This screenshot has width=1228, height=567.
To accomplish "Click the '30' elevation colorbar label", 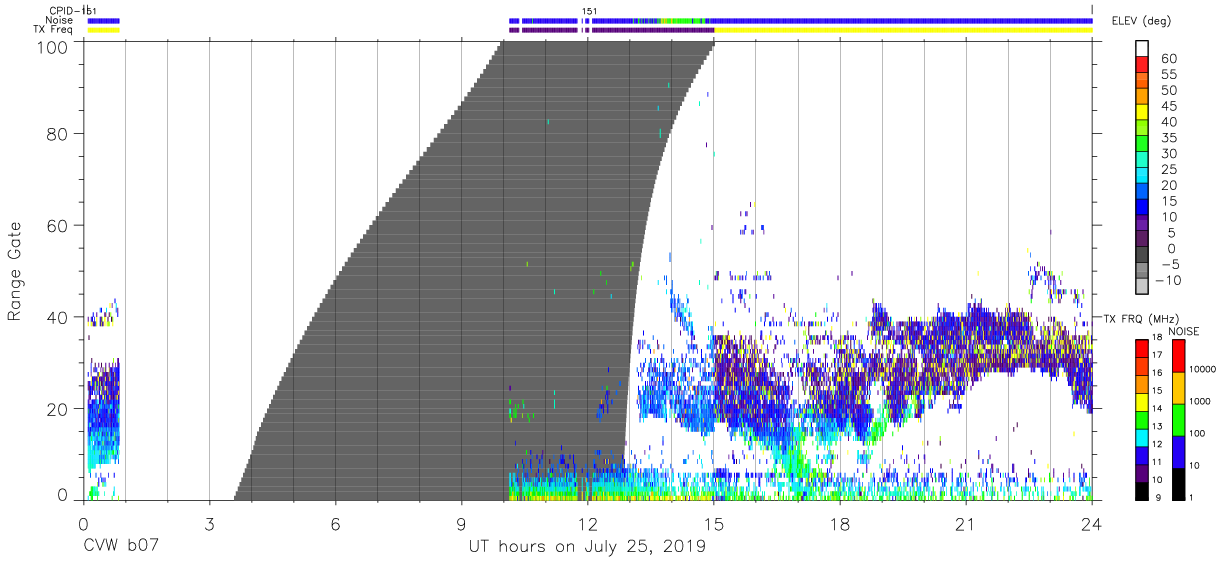I will click(x=1168, y=154).
